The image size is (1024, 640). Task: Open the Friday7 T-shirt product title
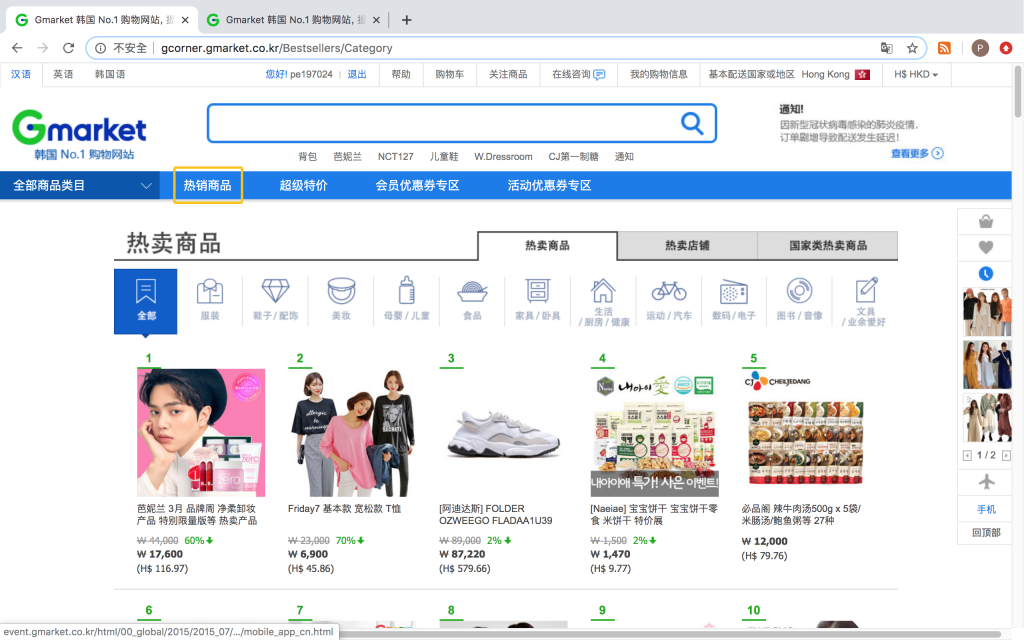click(x=344, y=509)
